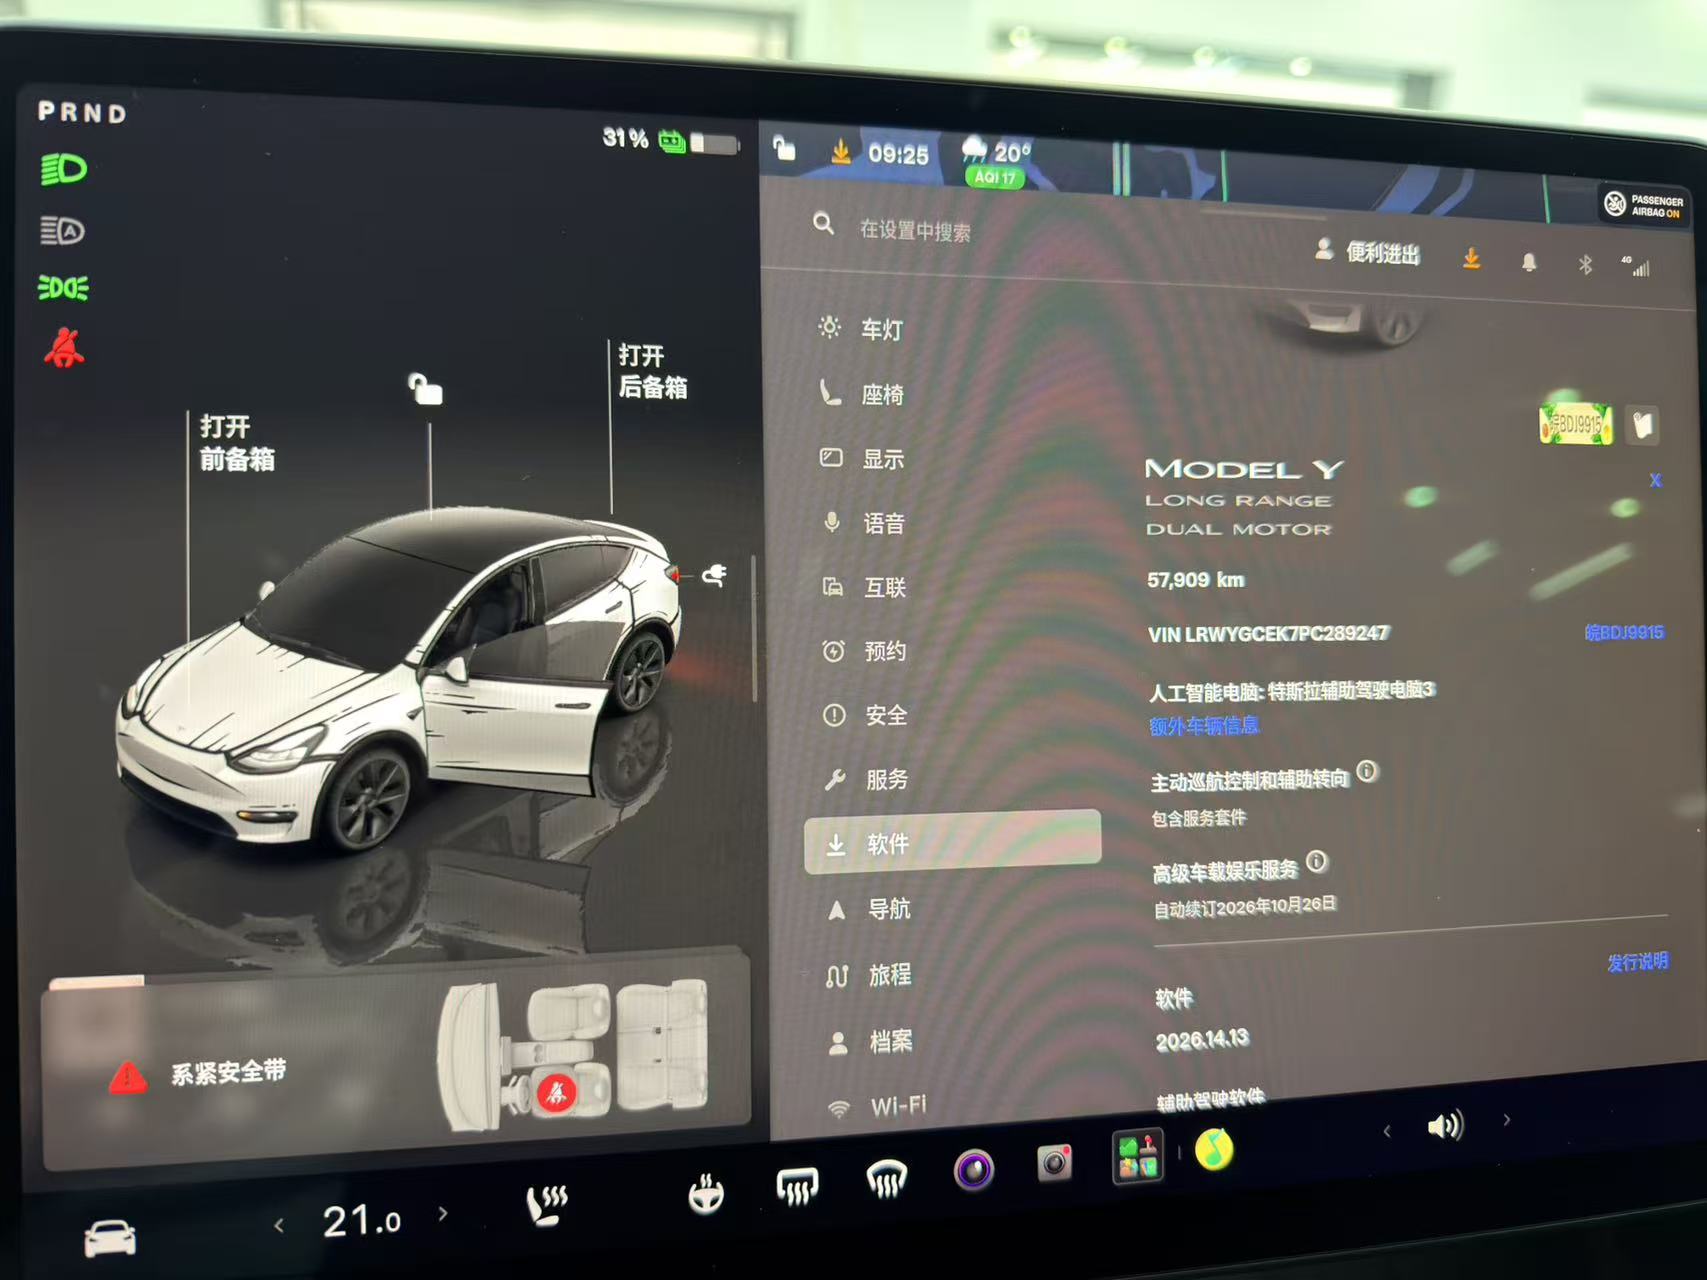Screen dimensions: 1707x1280
Task: Open the 显示 display menu
Action: (x=862, y=459)
